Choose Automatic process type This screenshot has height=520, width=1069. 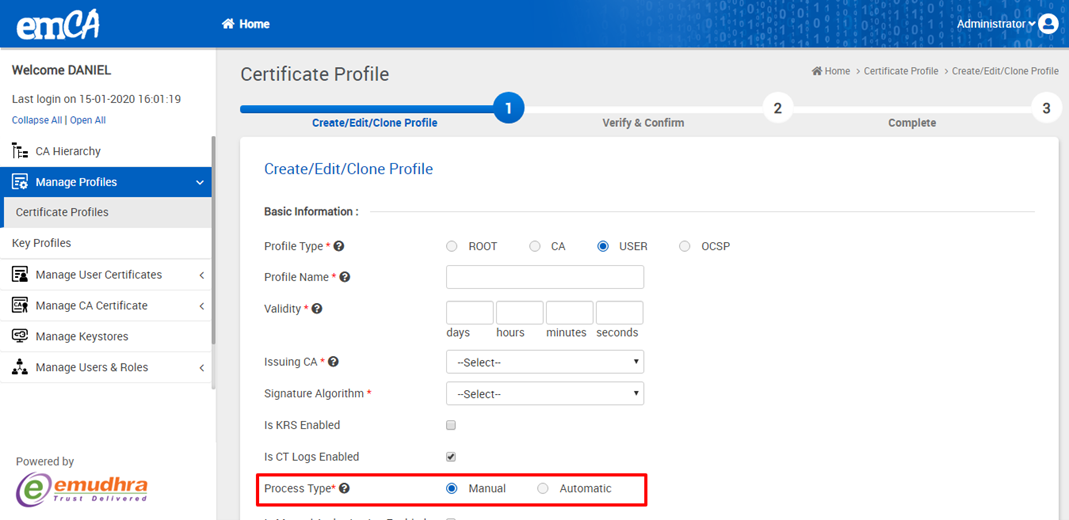click(543, 489)
